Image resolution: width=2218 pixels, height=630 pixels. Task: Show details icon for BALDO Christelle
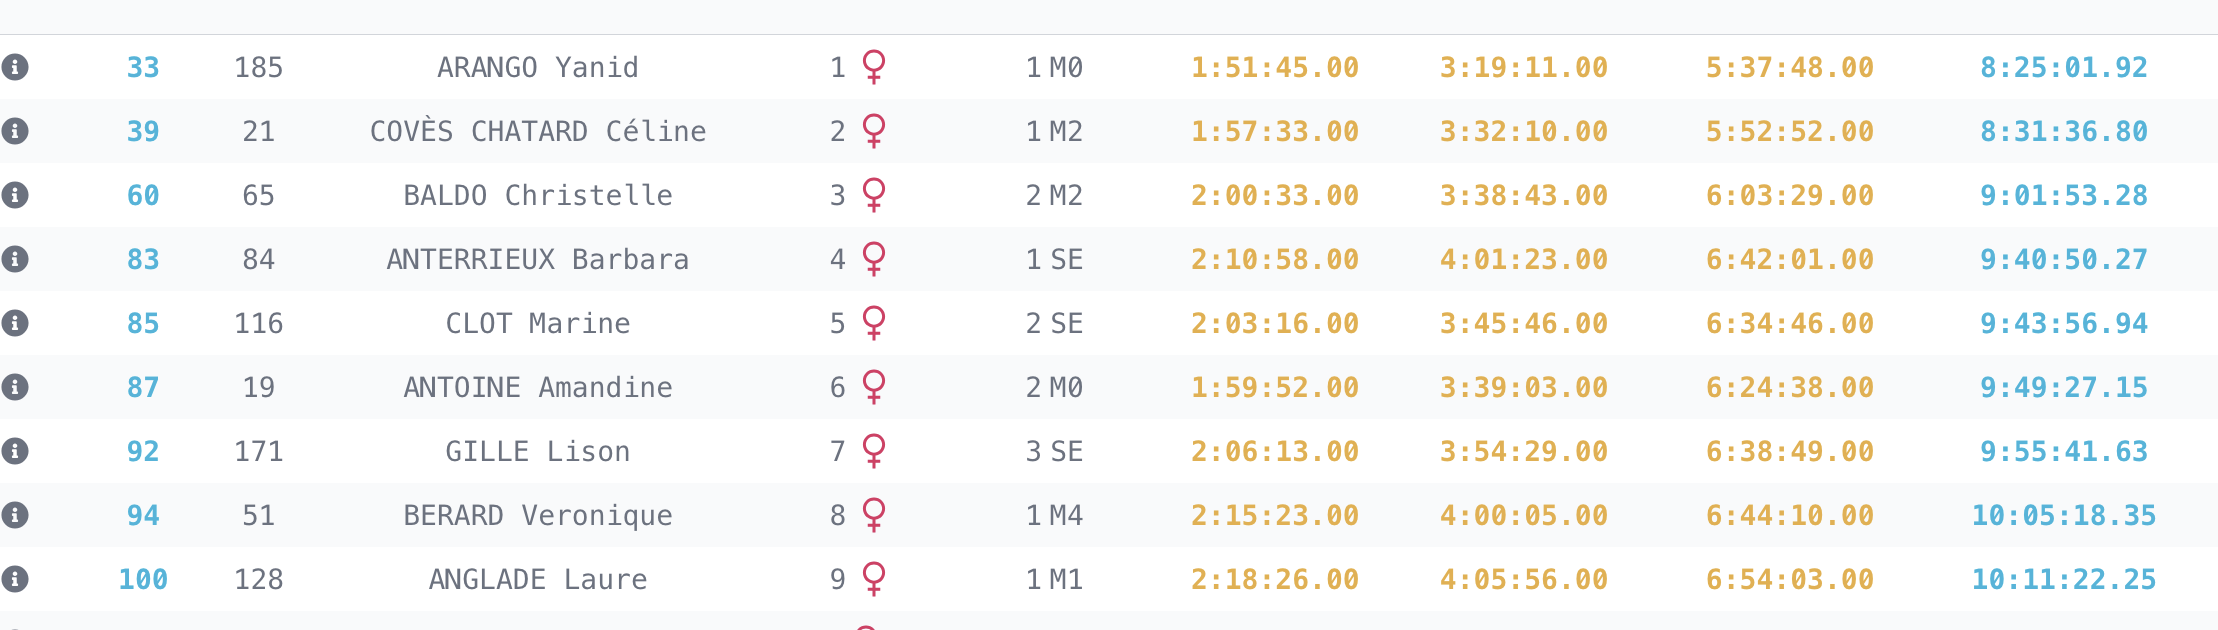15,195
